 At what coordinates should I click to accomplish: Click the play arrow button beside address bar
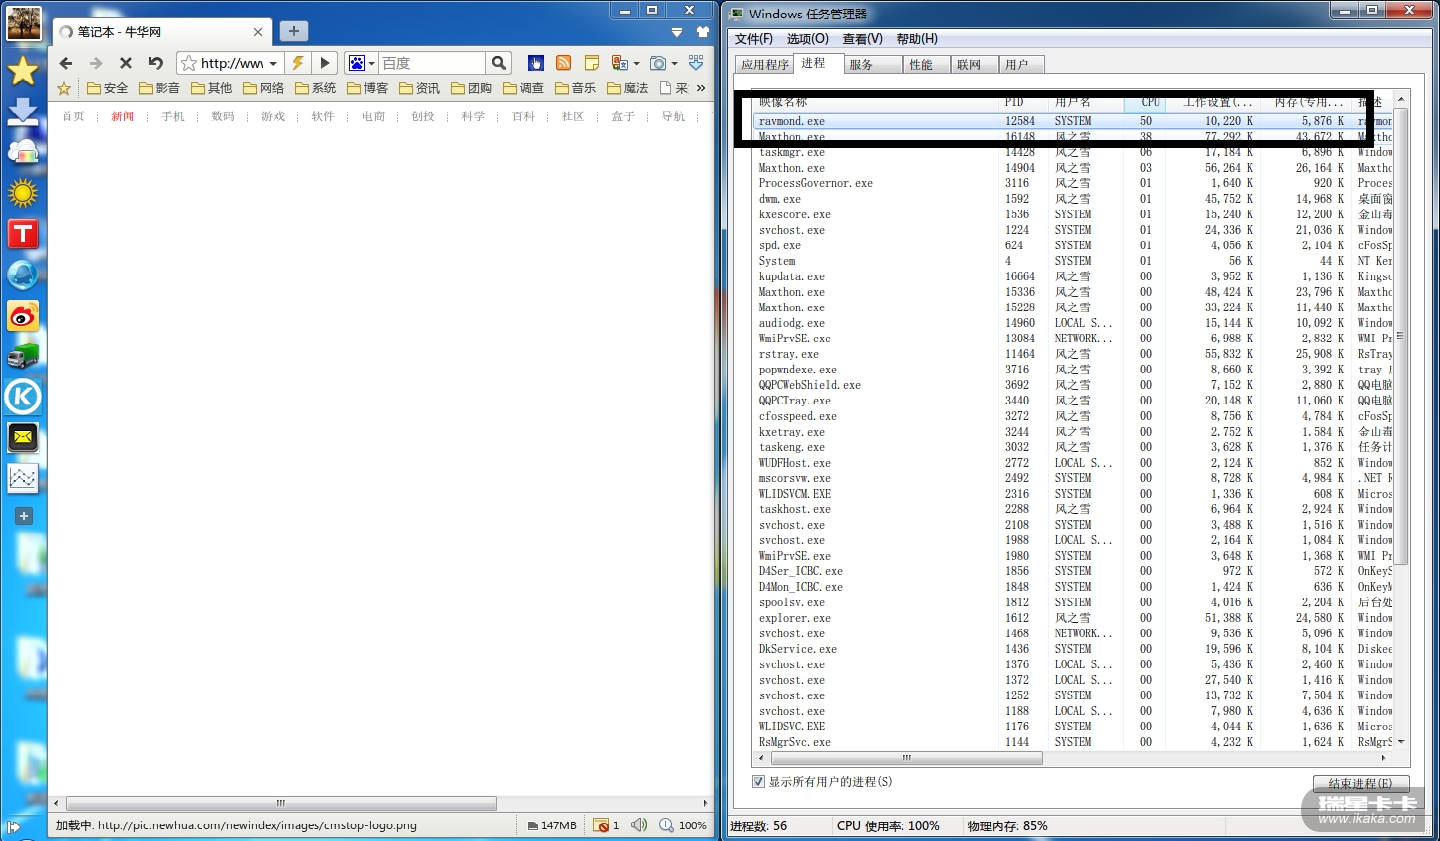pyautogui.click(x=325, y=63)
